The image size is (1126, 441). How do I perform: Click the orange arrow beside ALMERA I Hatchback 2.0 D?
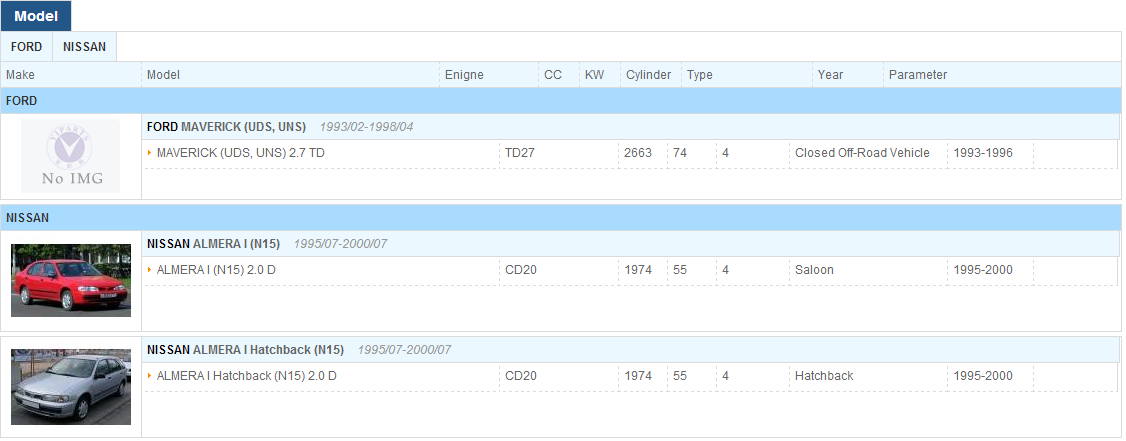point(149,376)
